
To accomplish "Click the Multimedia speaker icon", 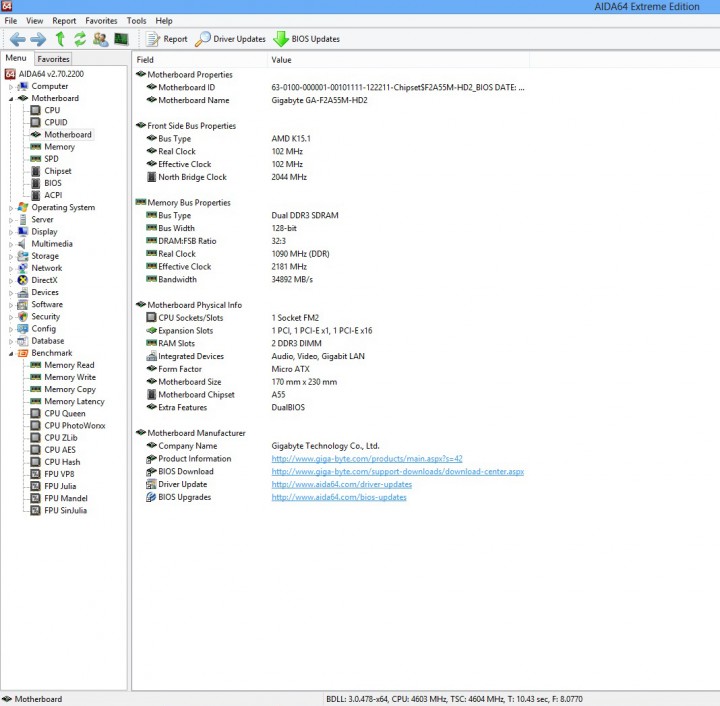I will (22, 244).
